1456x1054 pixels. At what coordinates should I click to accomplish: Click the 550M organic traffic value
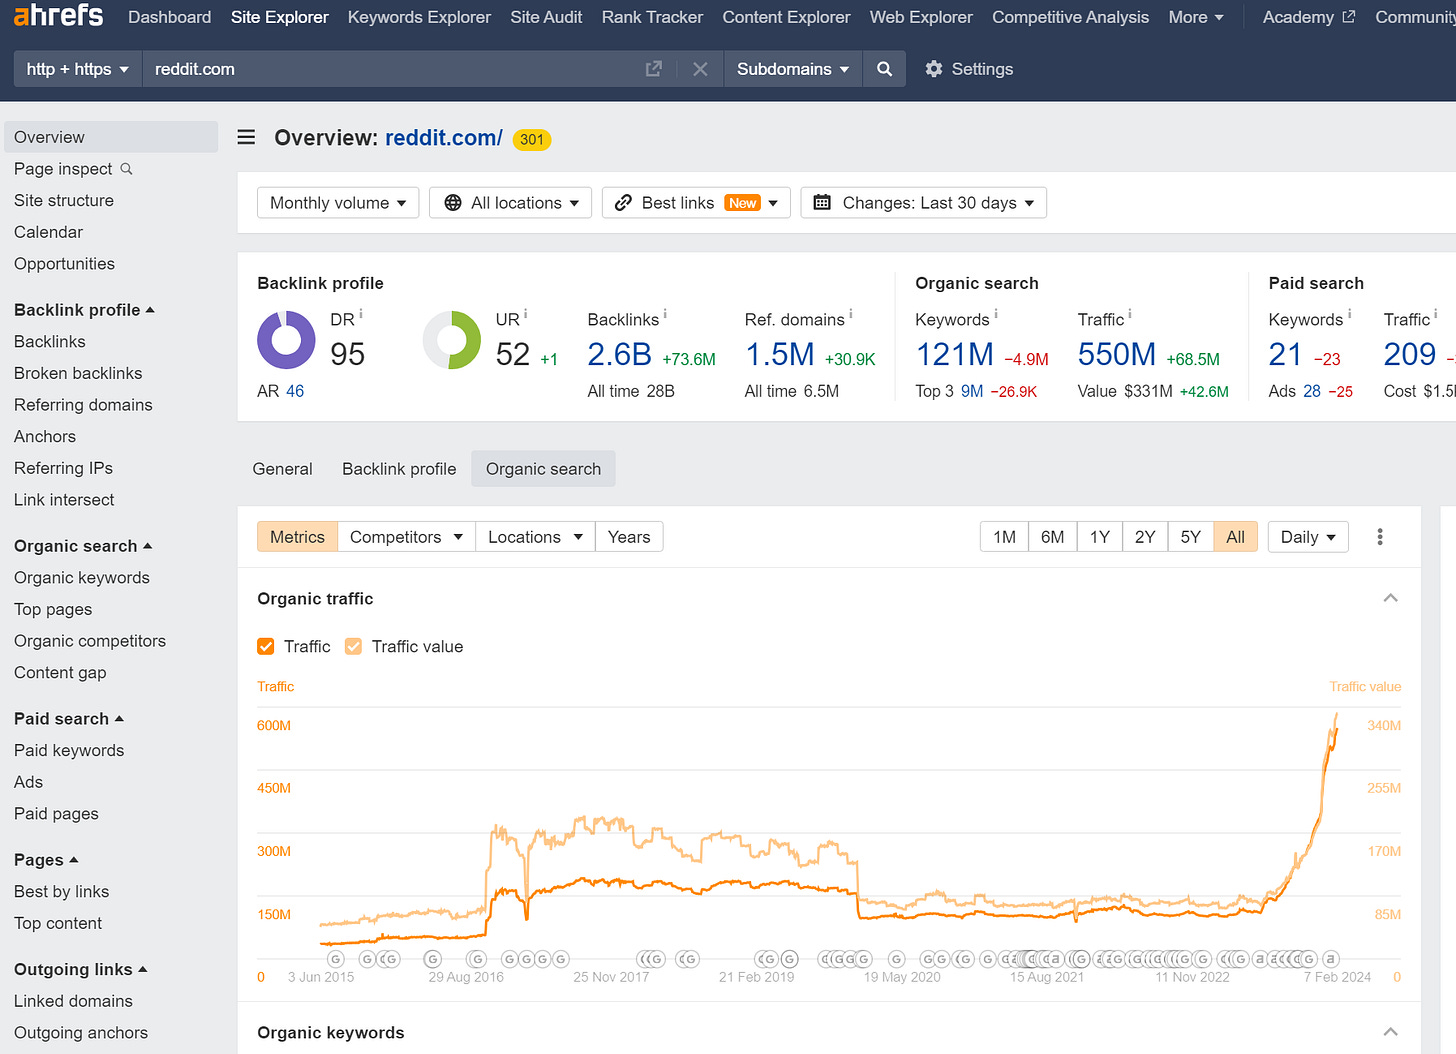coord(1117,354)
